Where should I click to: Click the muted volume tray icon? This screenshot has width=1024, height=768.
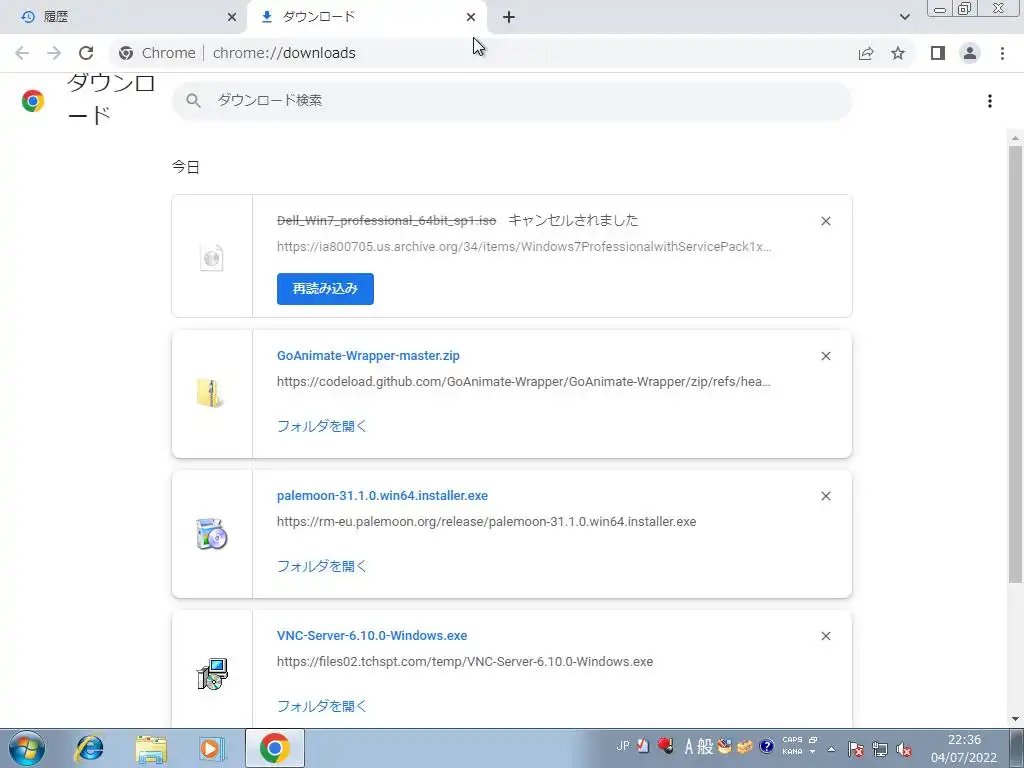[904, 749]
